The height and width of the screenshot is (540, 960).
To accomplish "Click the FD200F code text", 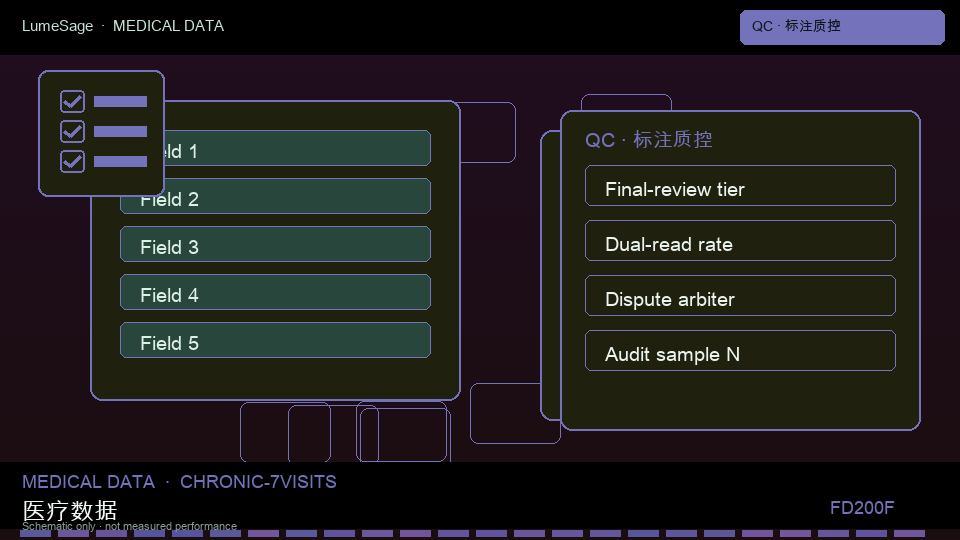I will point(862,508).
